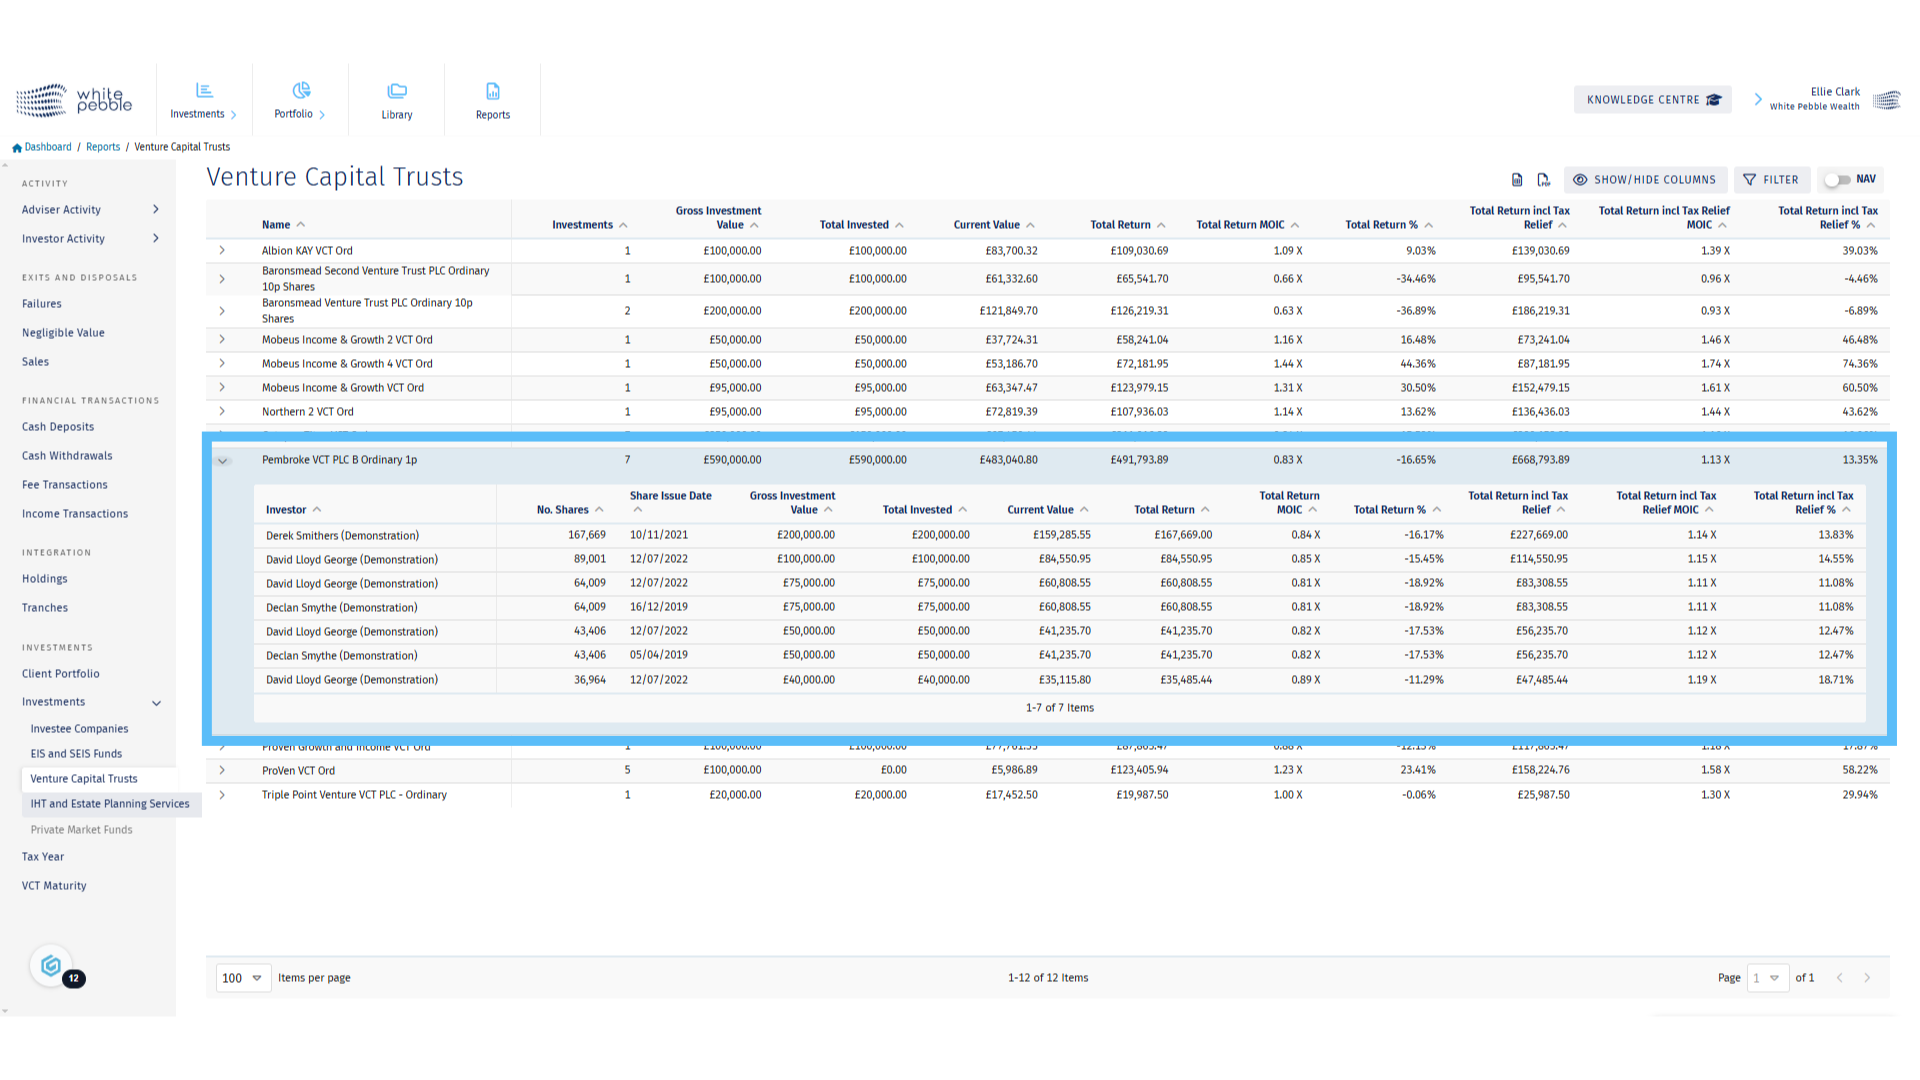The width and height of the screenshot is (1920, 1080).
Task: Open Show/Hide Columns panel
Action: coord(1645,180)
